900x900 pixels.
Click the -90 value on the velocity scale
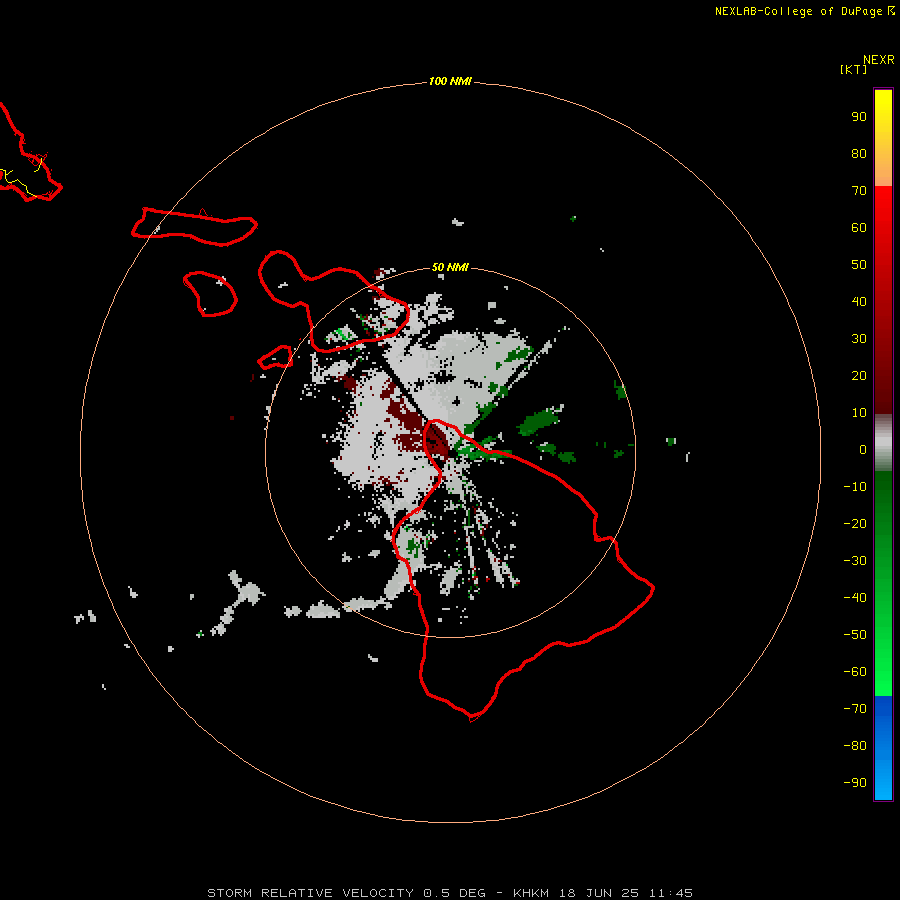(x=855, y=783)
